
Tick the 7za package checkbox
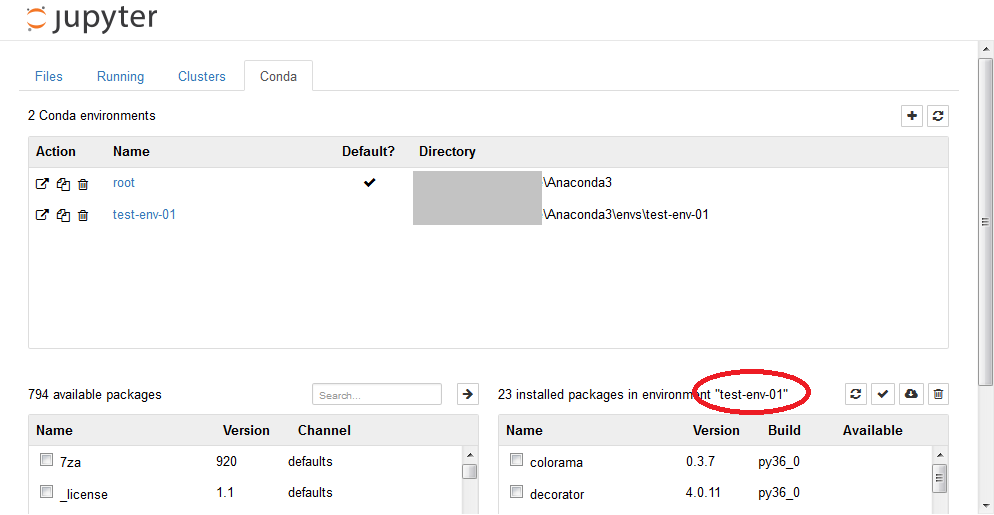tap(46, 460)
